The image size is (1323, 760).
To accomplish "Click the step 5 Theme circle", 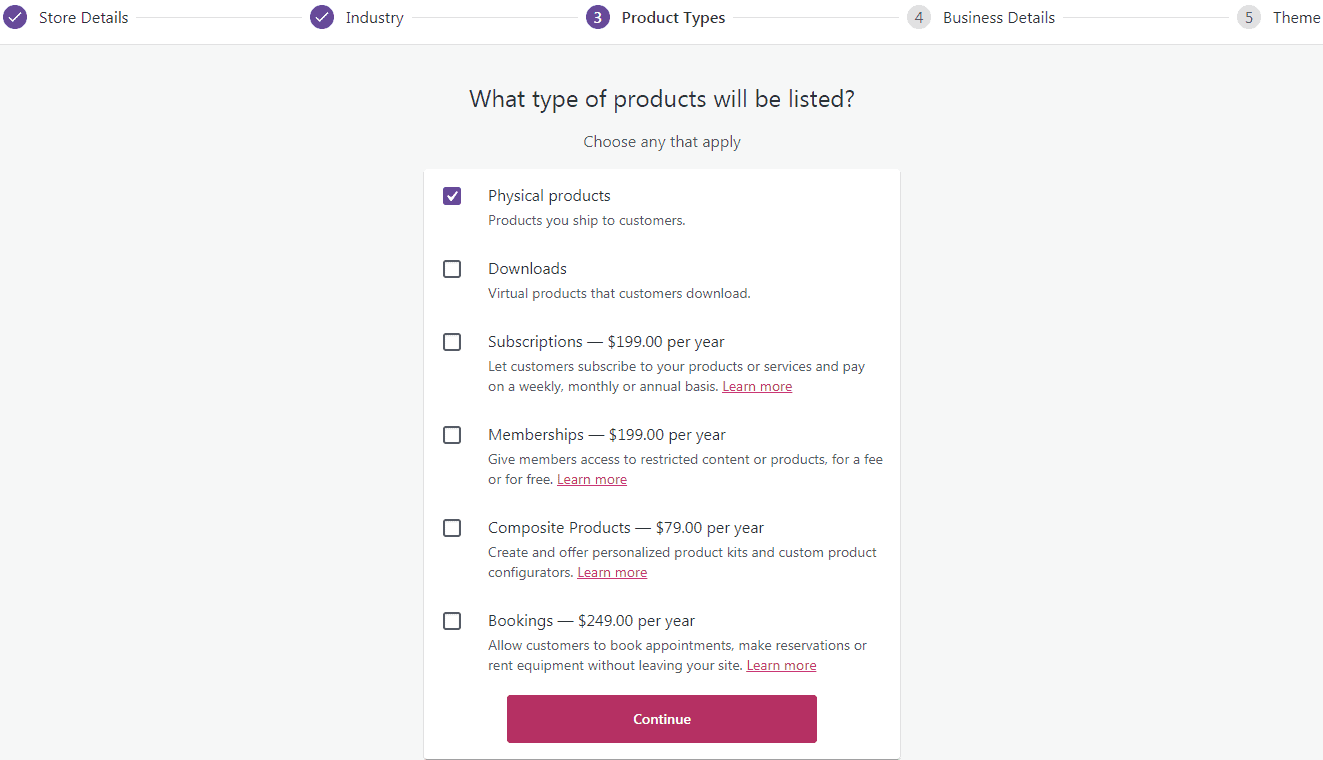I will (1249, 18).
